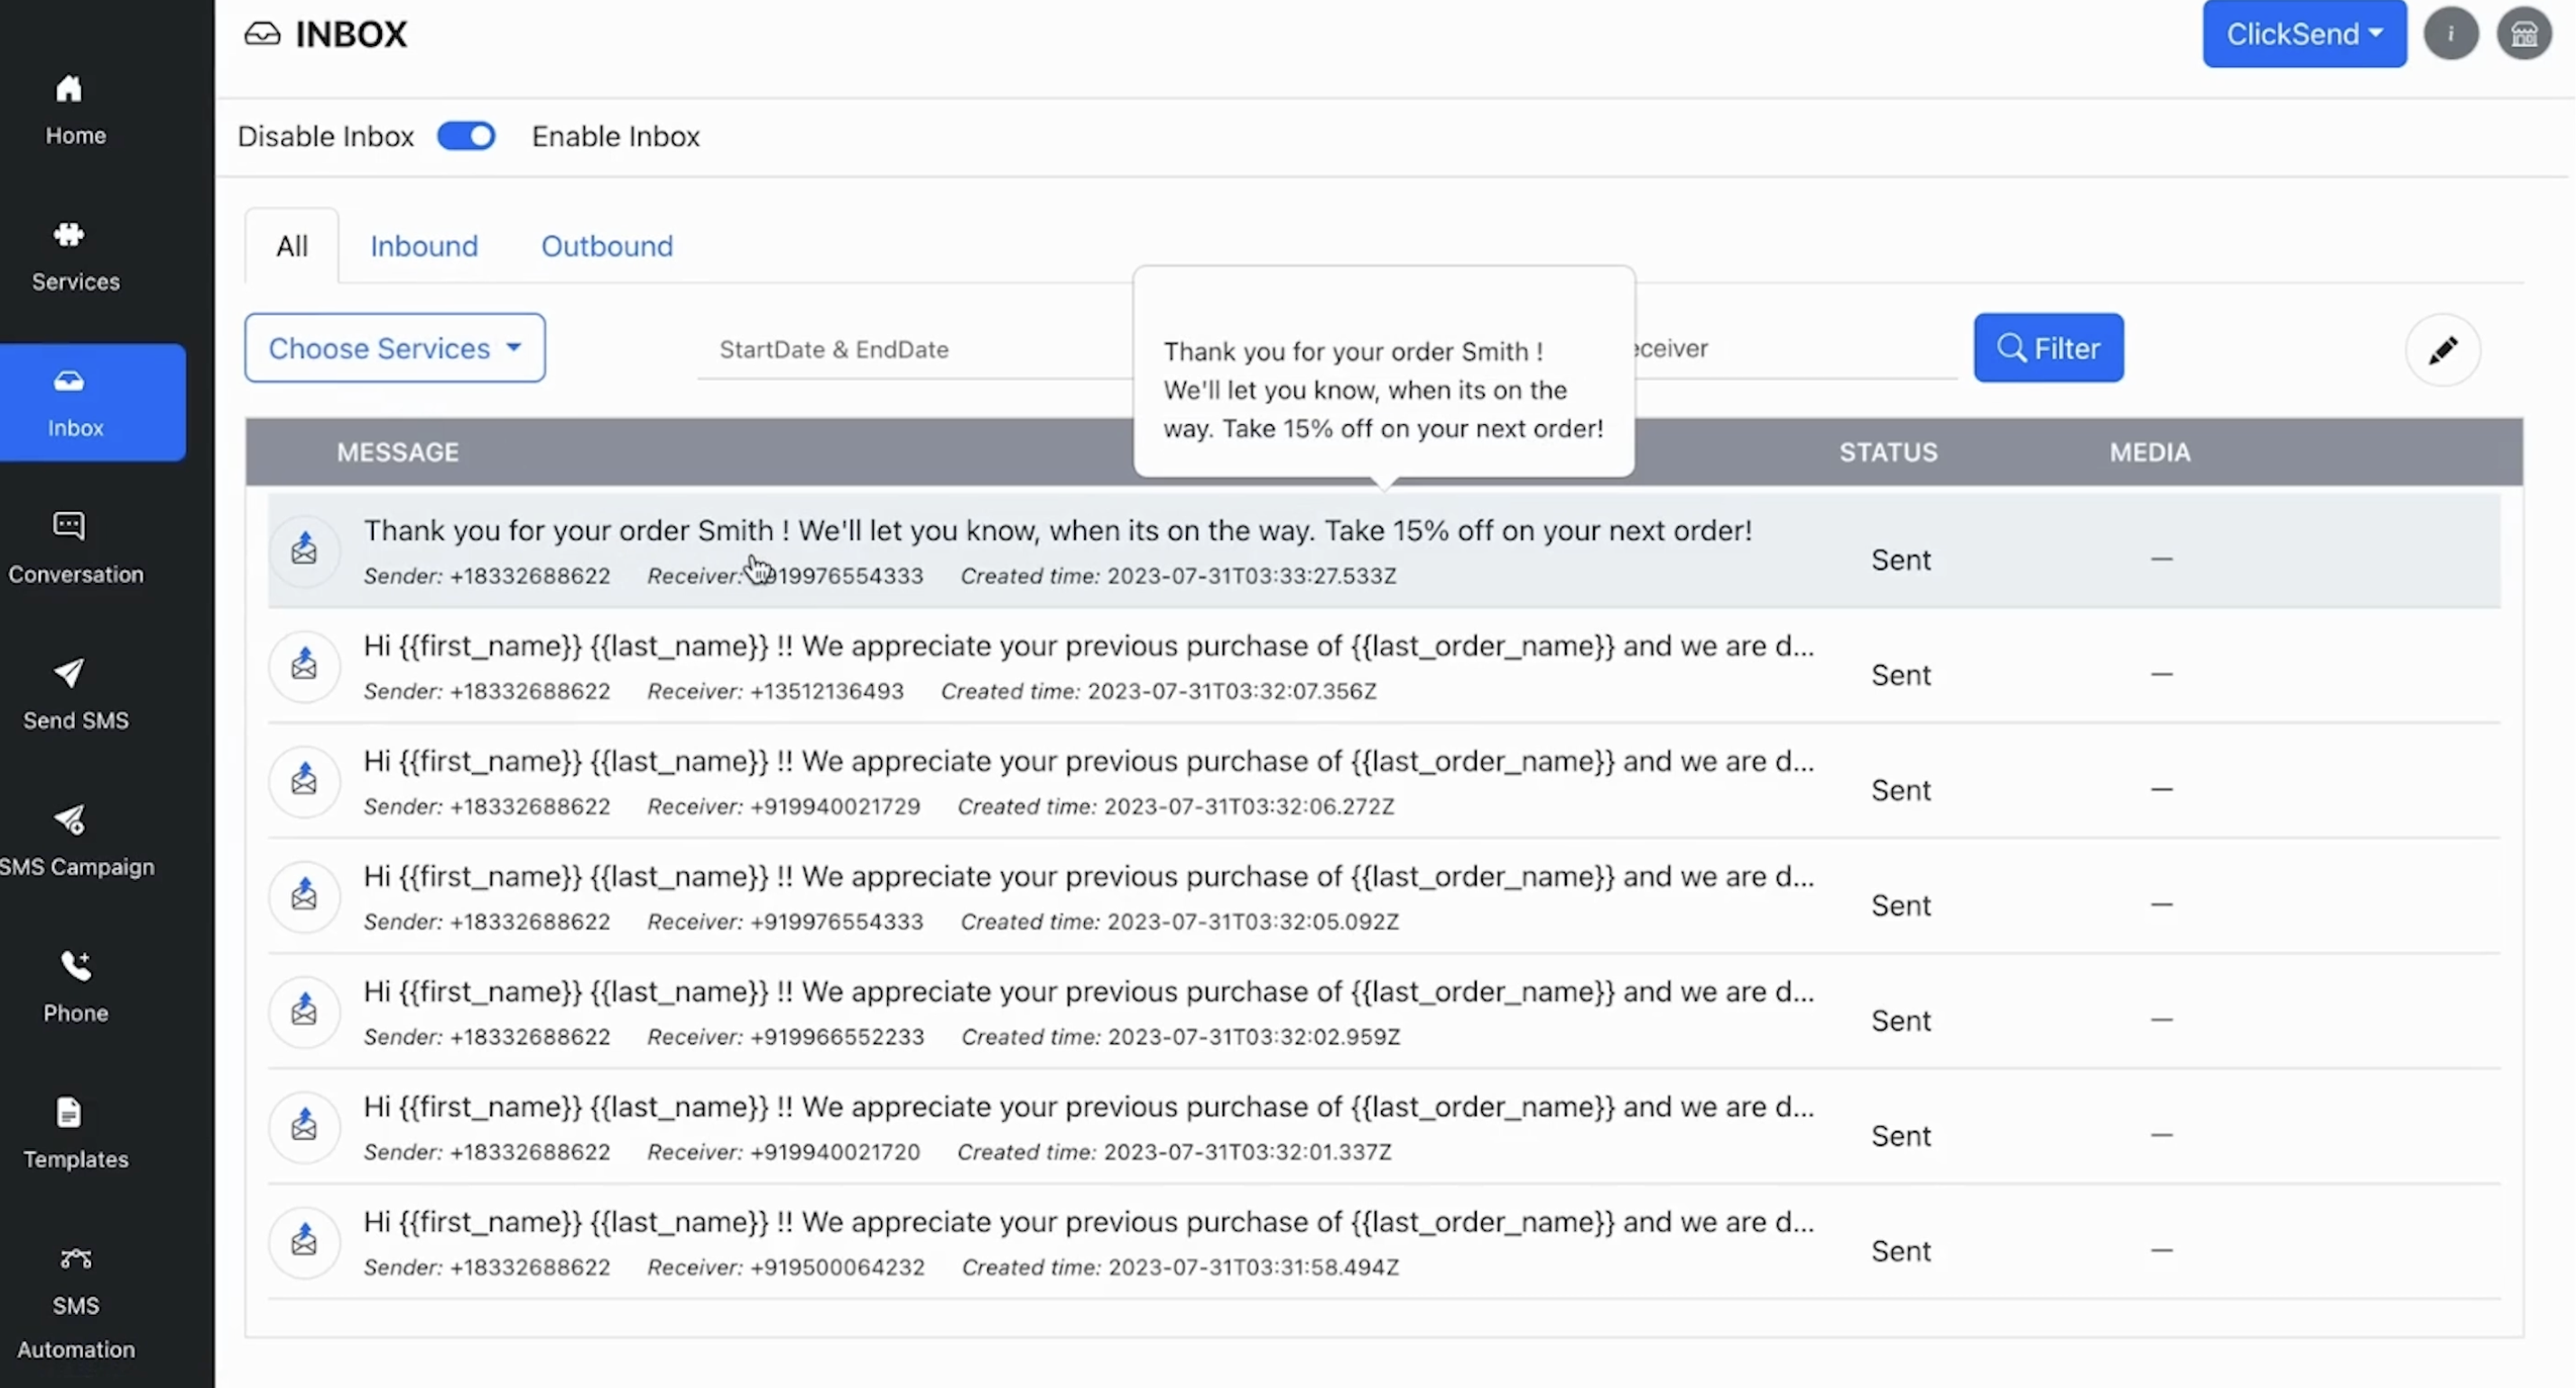Open the Conversation chat icon
Viewport: 2576px width, 1388px height.
point(69,526)
